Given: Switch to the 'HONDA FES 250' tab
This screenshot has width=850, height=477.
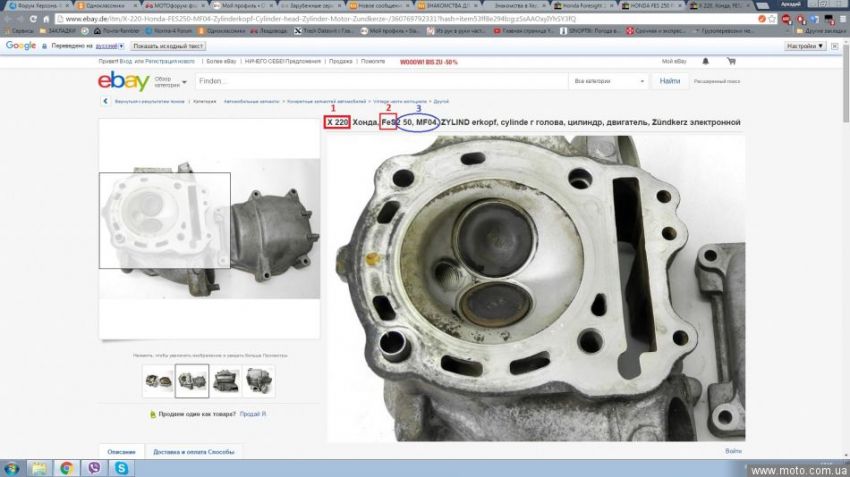Looking at the screenshot, I should click(651, 5).
